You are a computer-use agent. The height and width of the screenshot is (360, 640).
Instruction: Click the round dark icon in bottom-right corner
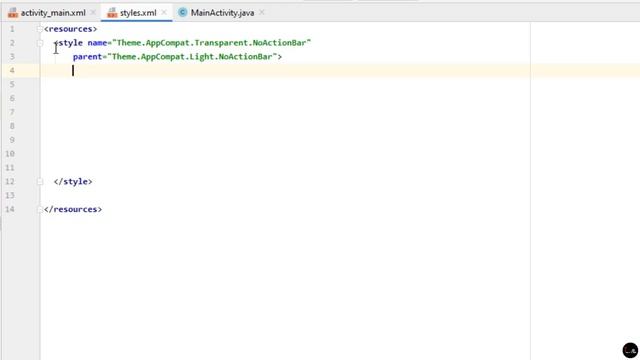pos(630,351)
